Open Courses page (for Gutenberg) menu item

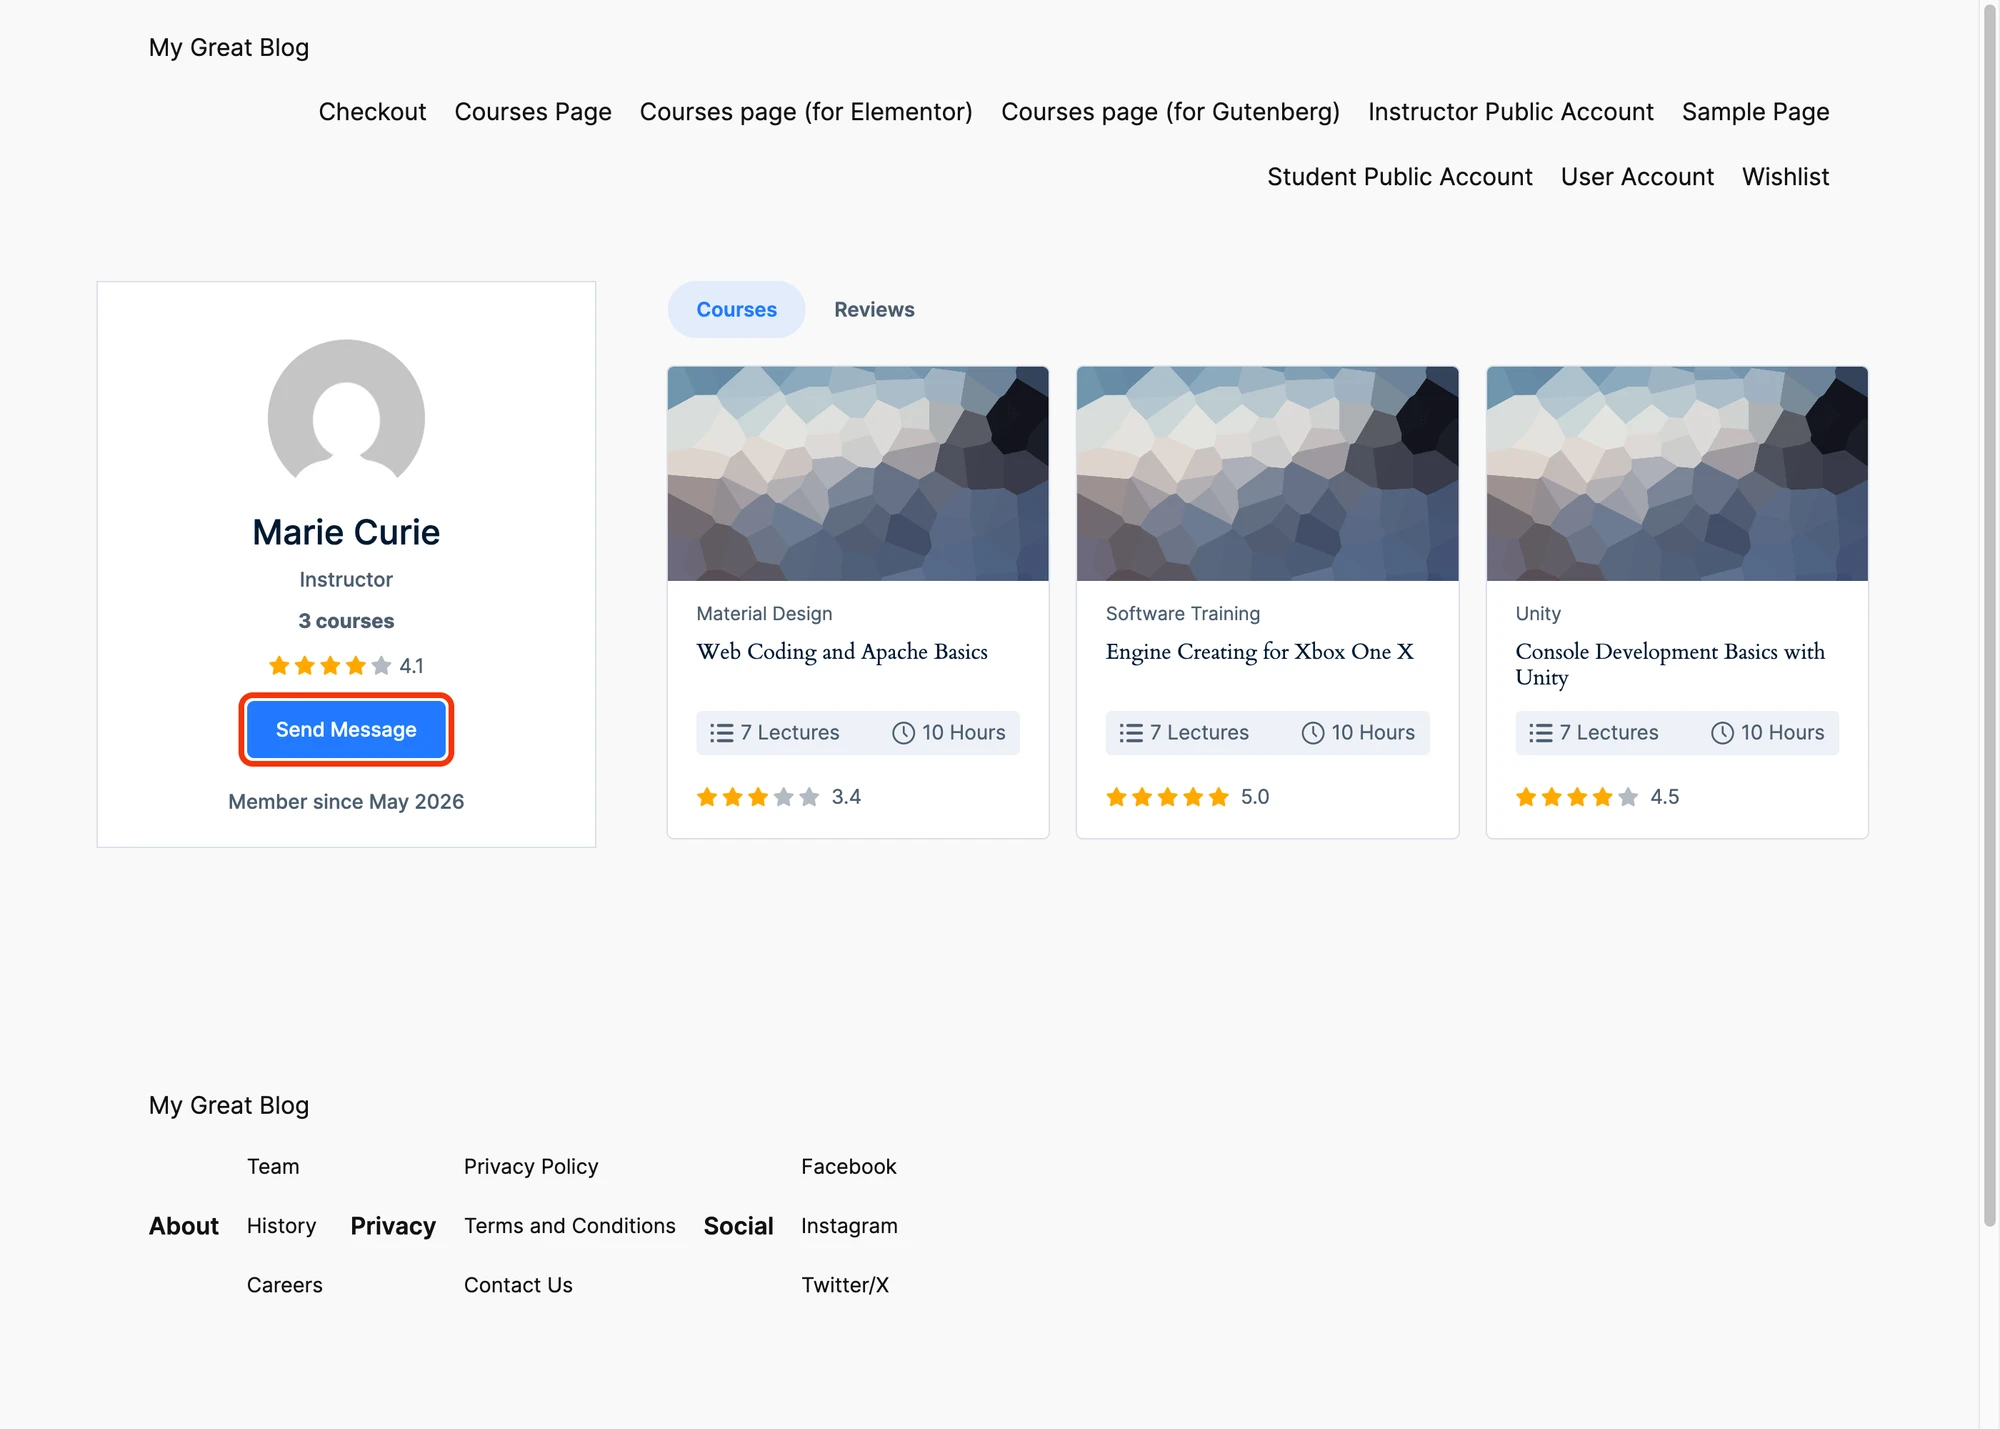pos(1170,112)
